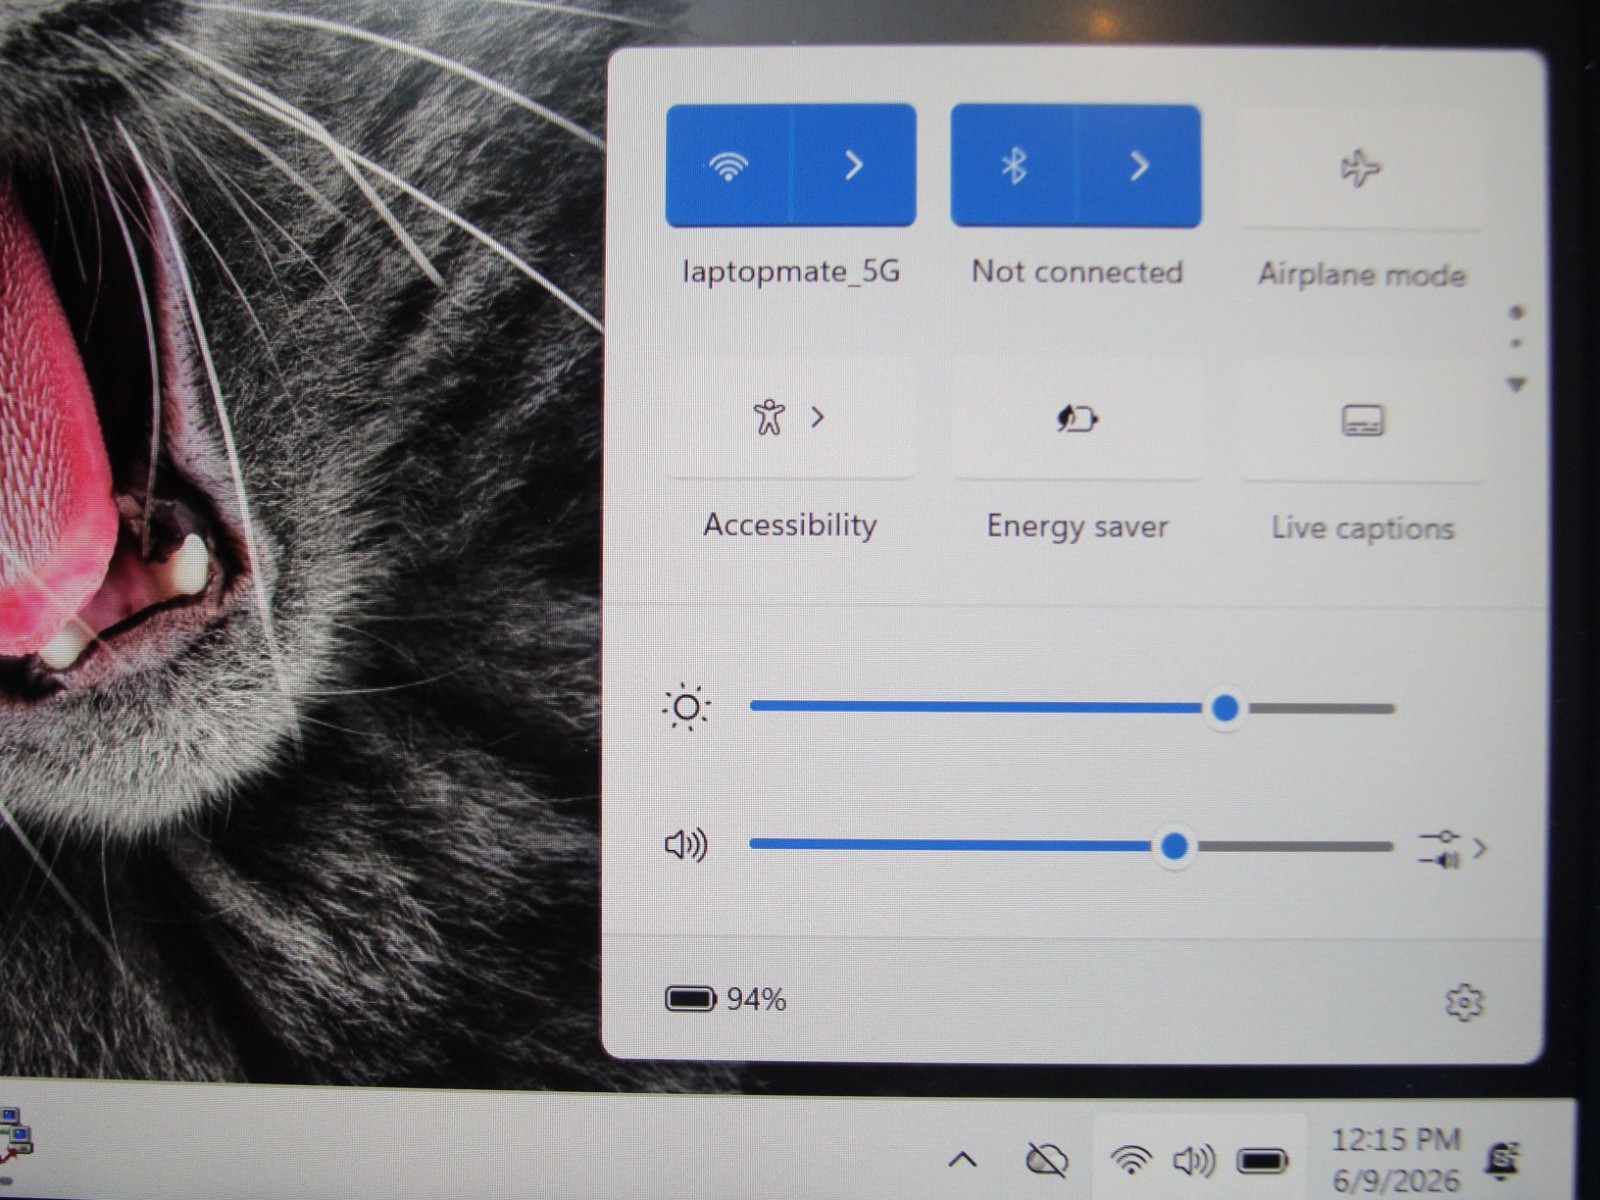Mute using the volume speaker icon

686,845
